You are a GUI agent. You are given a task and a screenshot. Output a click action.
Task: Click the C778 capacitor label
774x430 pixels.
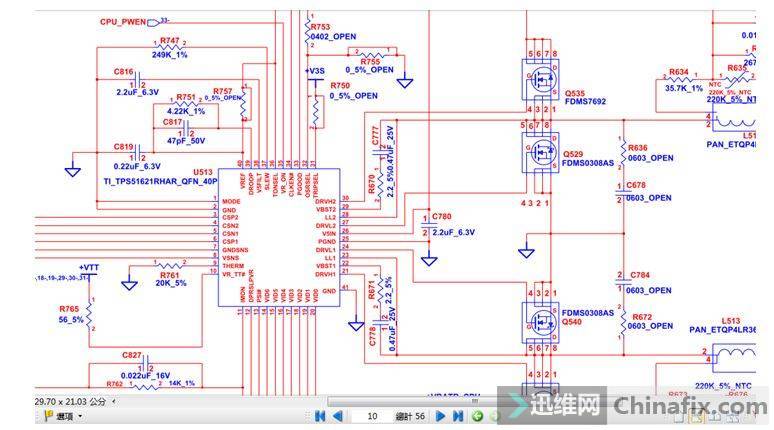(x=372, y=337)
